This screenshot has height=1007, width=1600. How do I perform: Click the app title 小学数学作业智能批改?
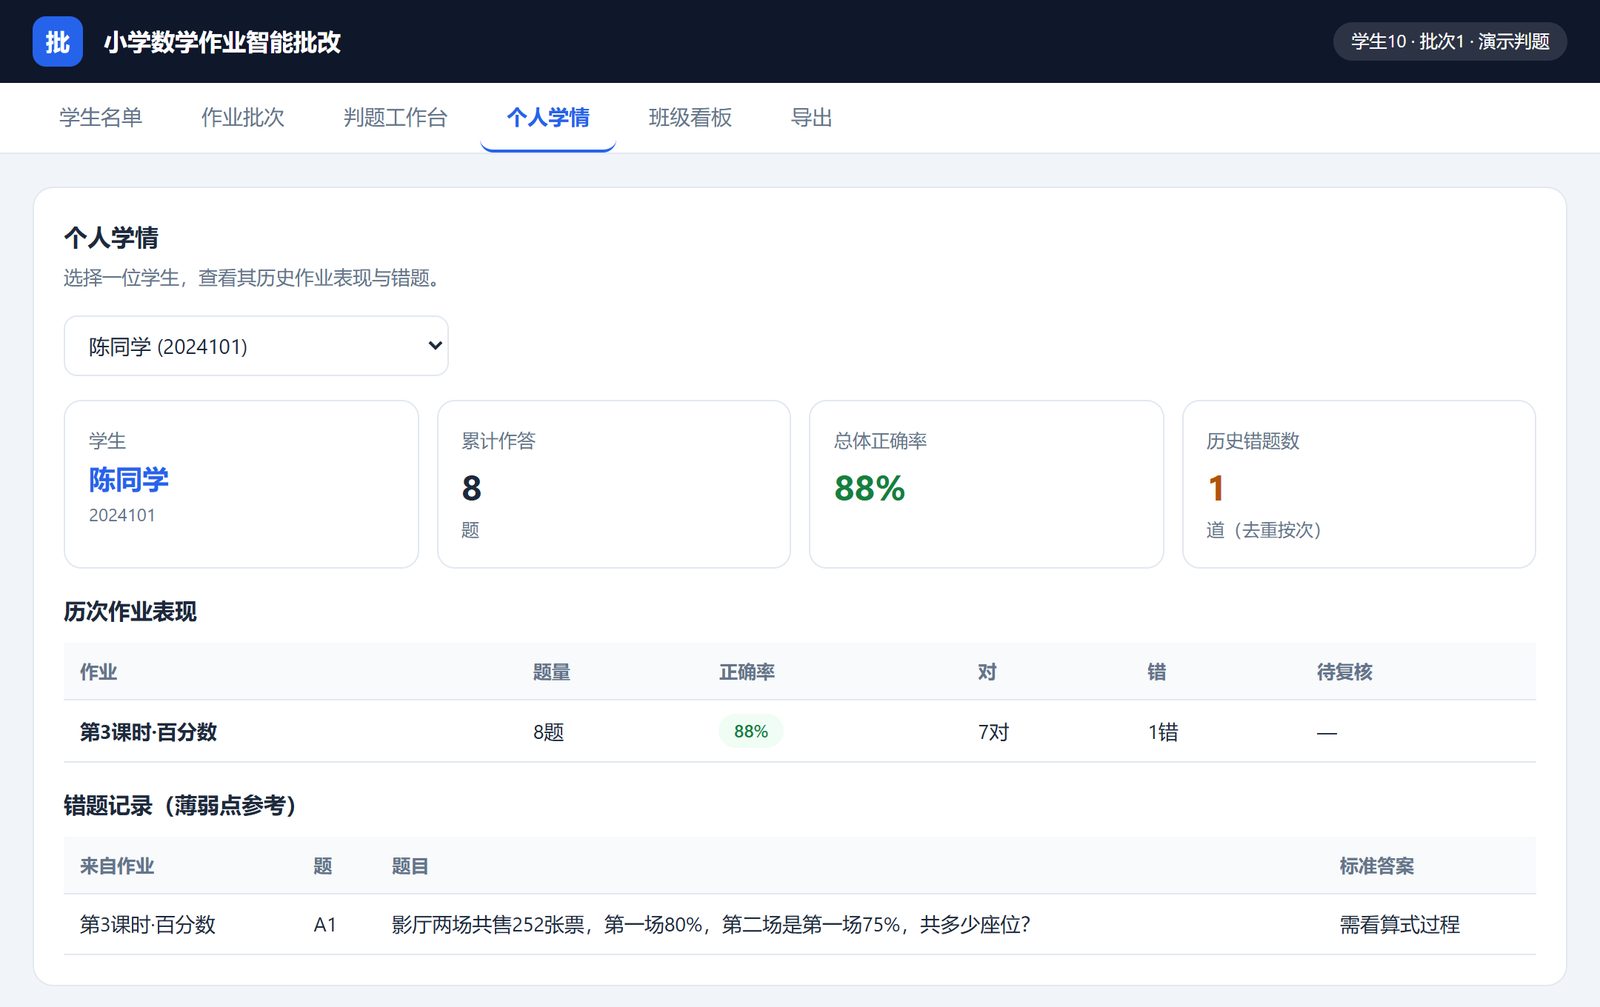[222, 42]
